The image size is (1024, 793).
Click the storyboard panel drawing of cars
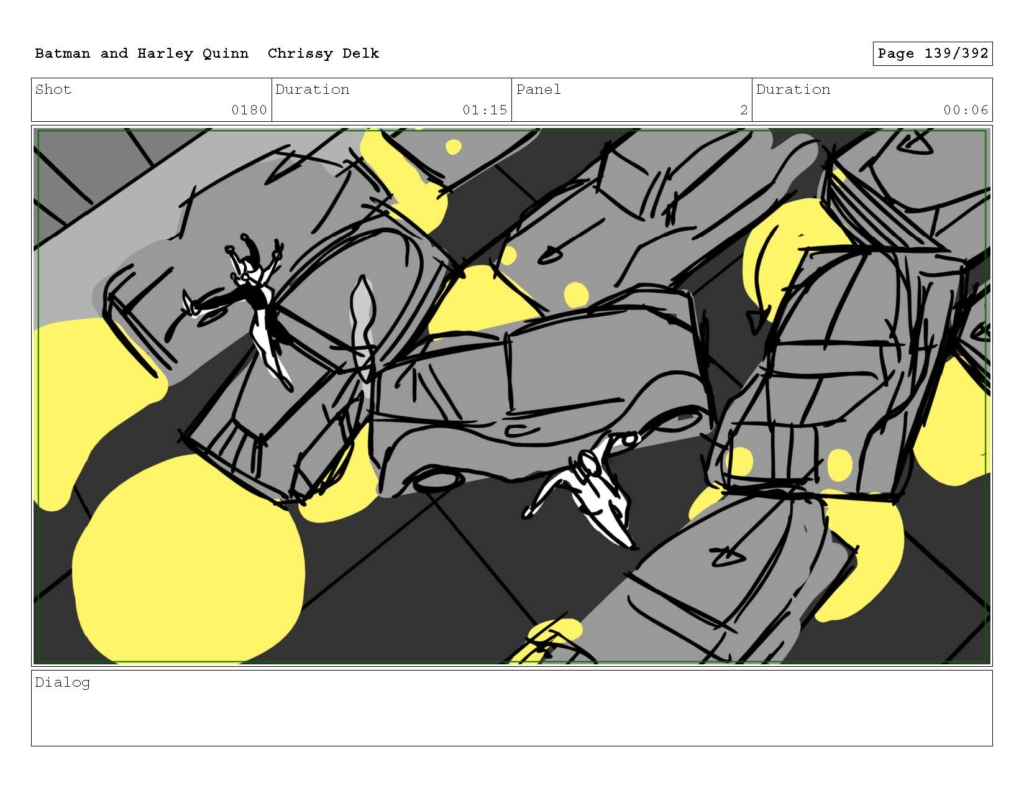(x=512, y=396)
